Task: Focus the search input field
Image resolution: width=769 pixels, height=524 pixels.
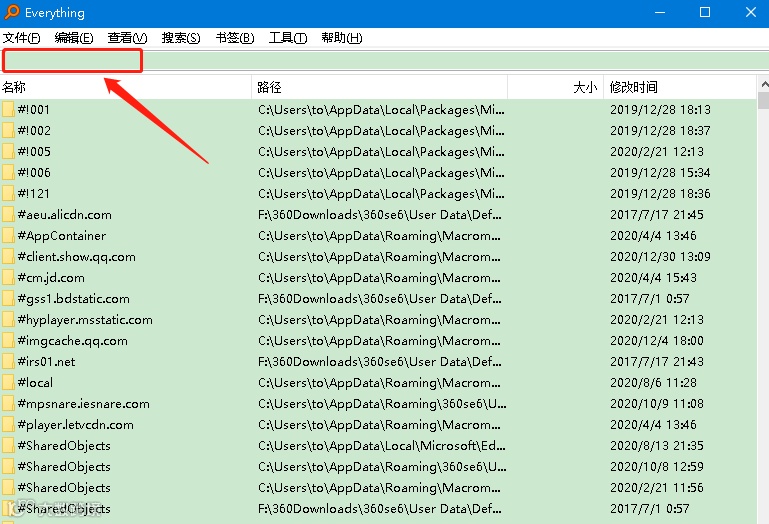Action: (384, 61)
